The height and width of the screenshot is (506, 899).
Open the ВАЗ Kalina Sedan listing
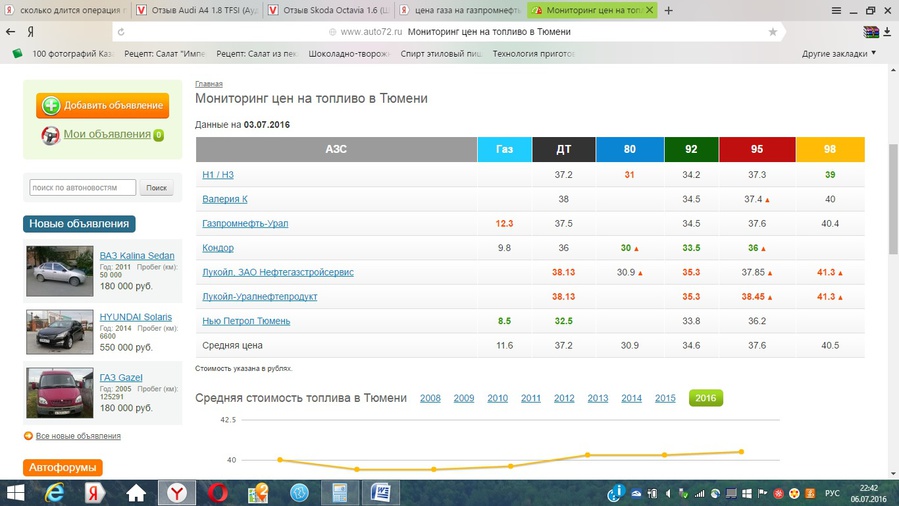click(137, 256)
